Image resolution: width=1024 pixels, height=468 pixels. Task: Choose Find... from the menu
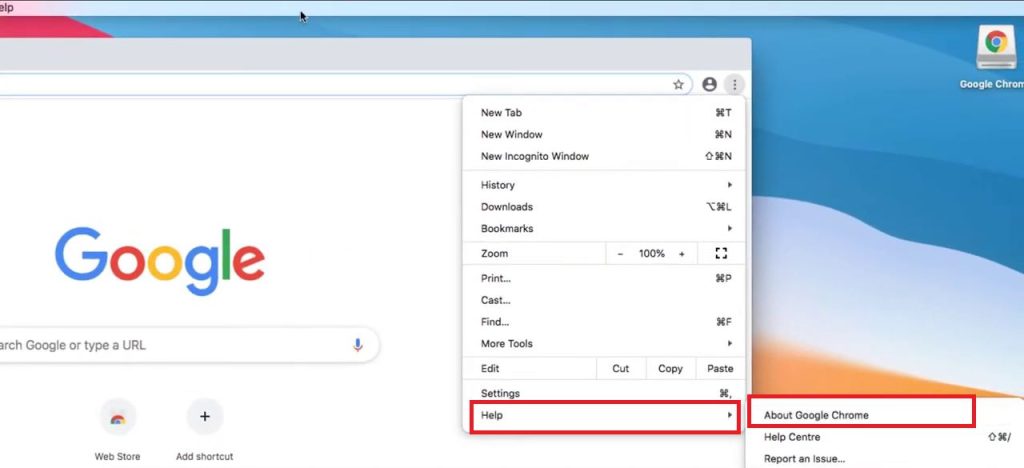coord(603,322)
